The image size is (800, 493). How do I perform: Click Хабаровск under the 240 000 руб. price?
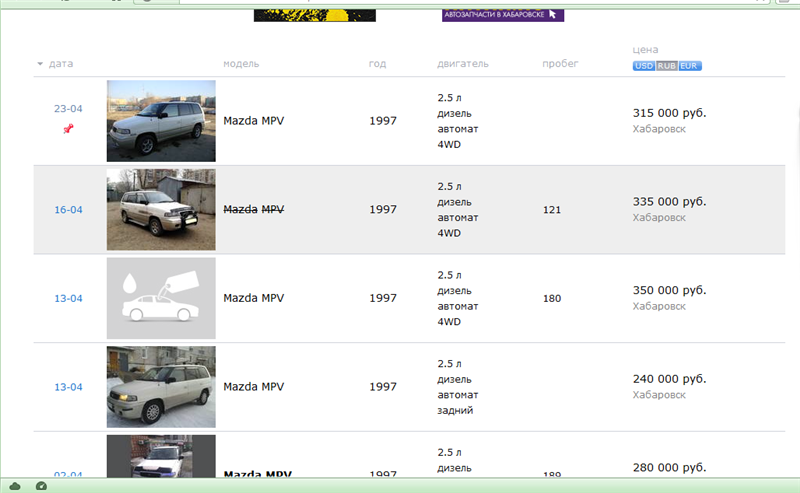[x=659, y=395]
